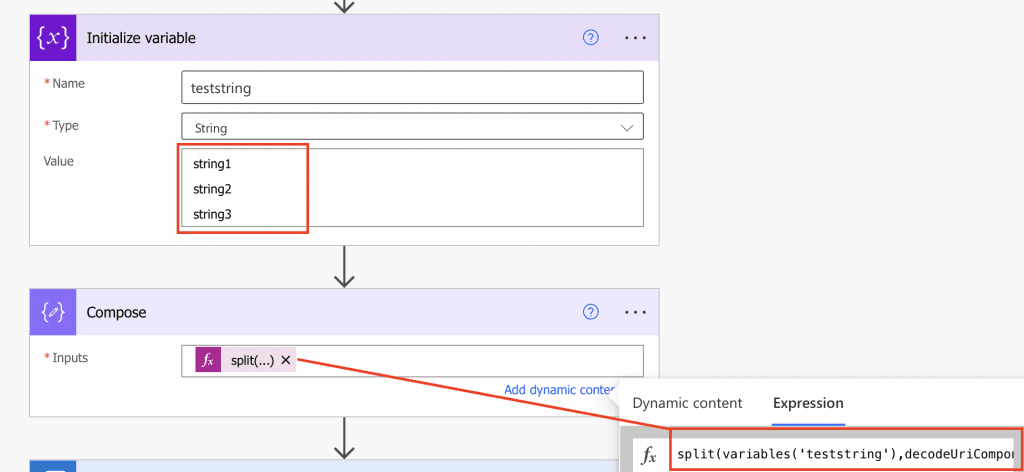This screenshot has width=1024, height=472.
Task: Click the Initialize variable action icon
Action: pos(53,38)
